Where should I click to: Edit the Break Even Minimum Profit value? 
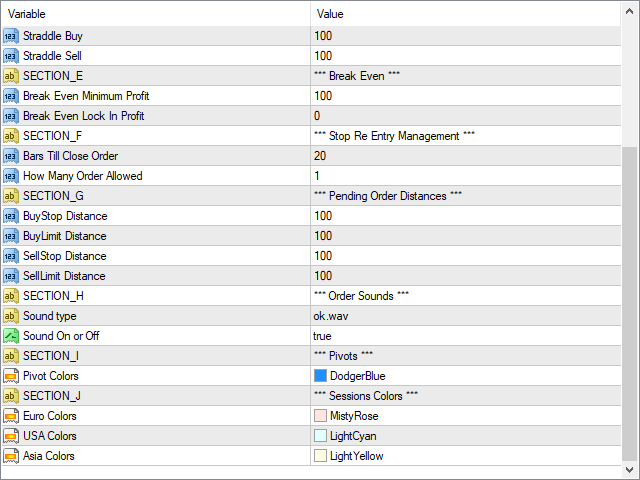[x=466, y=96]
